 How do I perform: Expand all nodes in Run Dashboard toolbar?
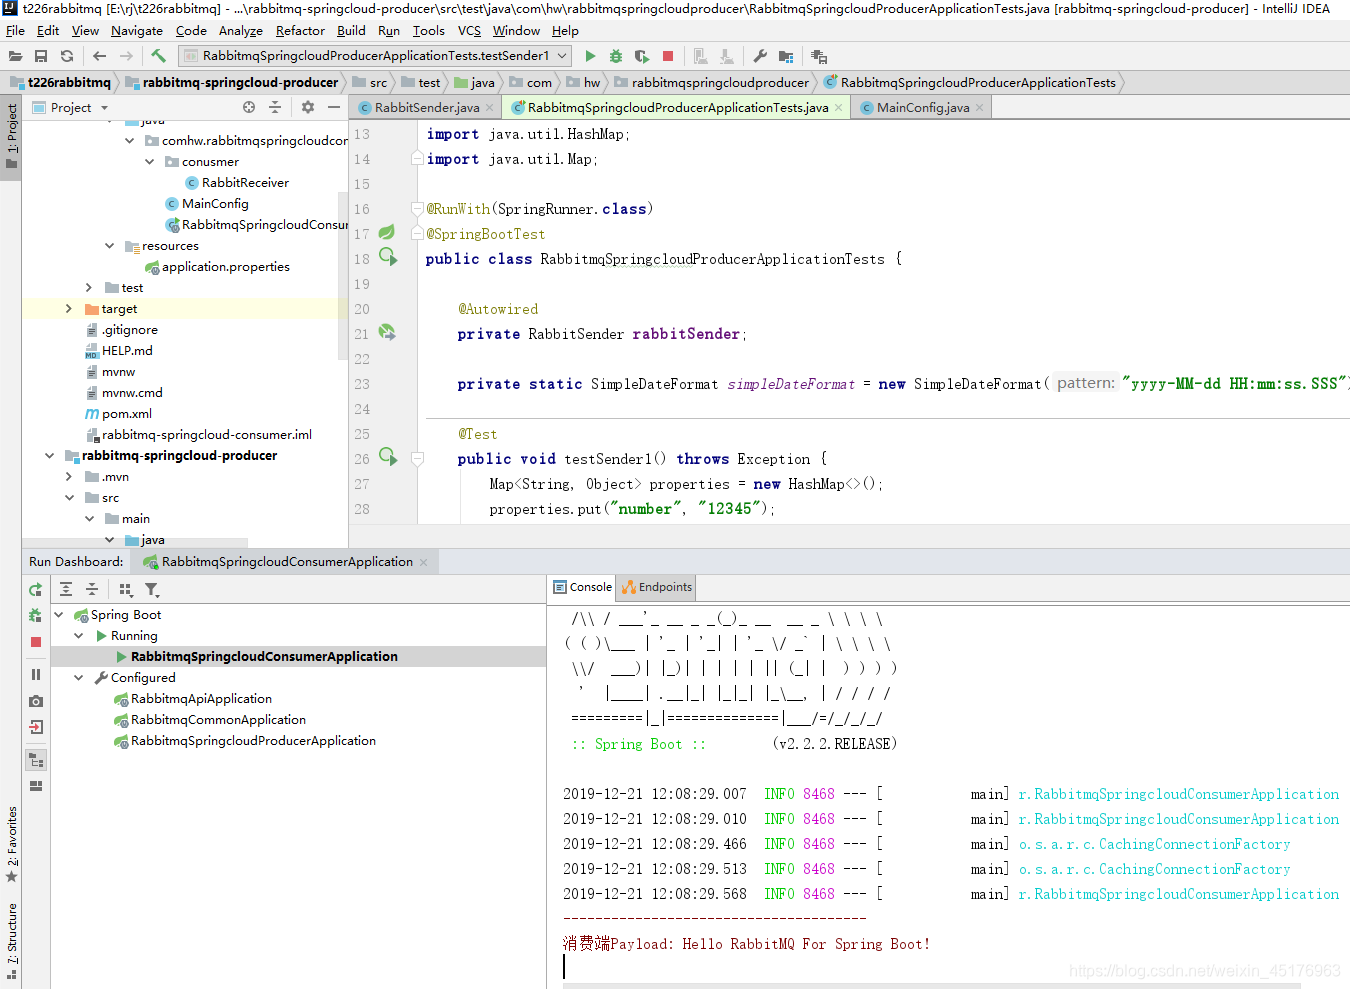[66, 589]
